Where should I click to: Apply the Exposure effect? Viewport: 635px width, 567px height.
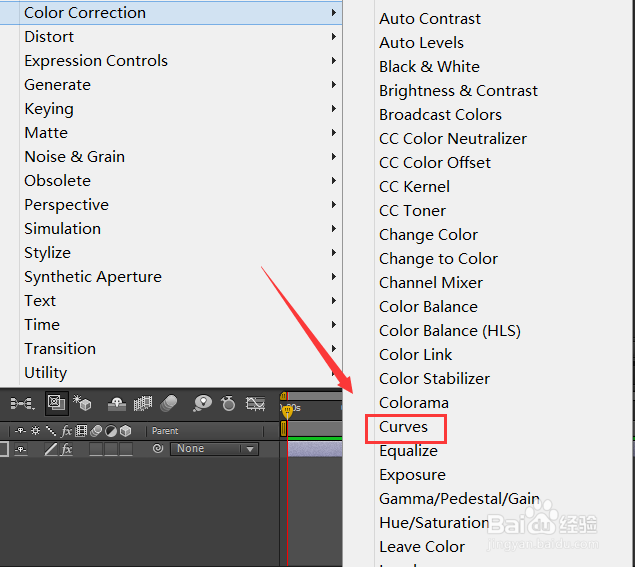coord(412,475)
